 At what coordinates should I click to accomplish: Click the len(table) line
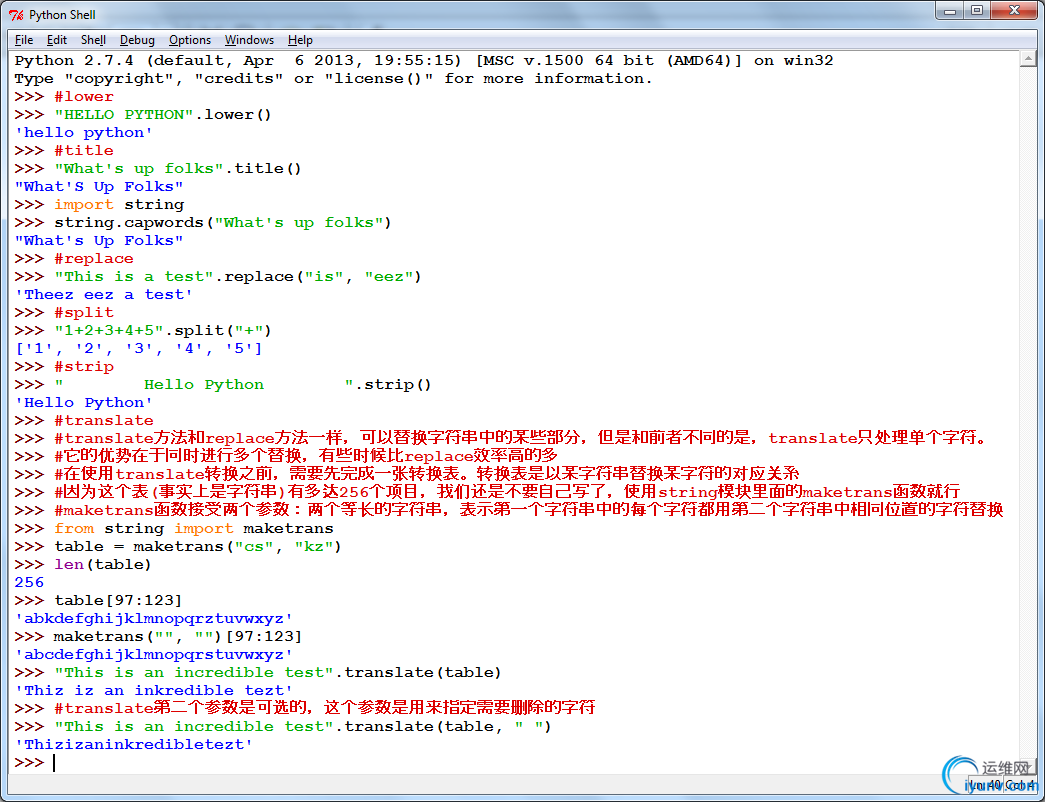[x=83, y=565]
